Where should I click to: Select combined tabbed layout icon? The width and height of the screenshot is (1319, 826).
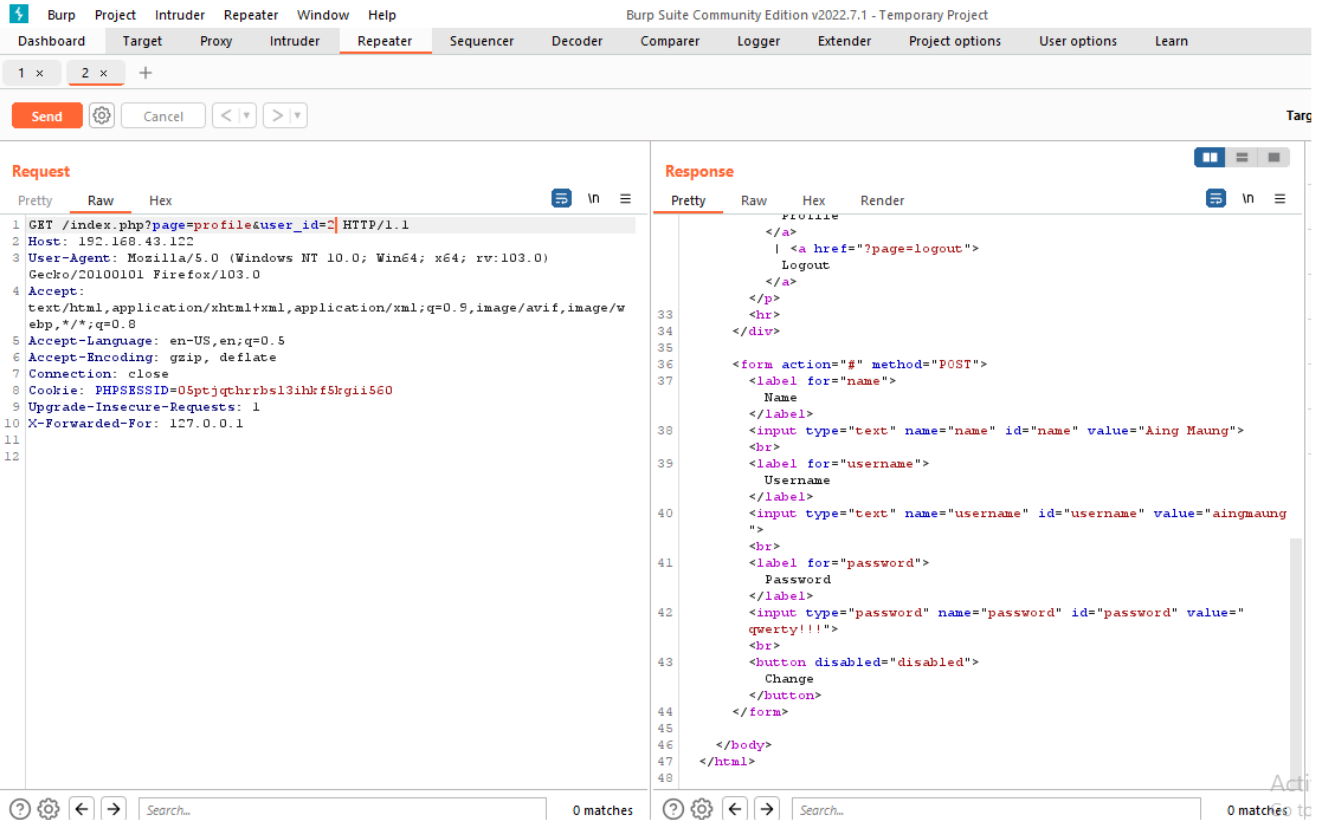click(x=1274, y=157)
